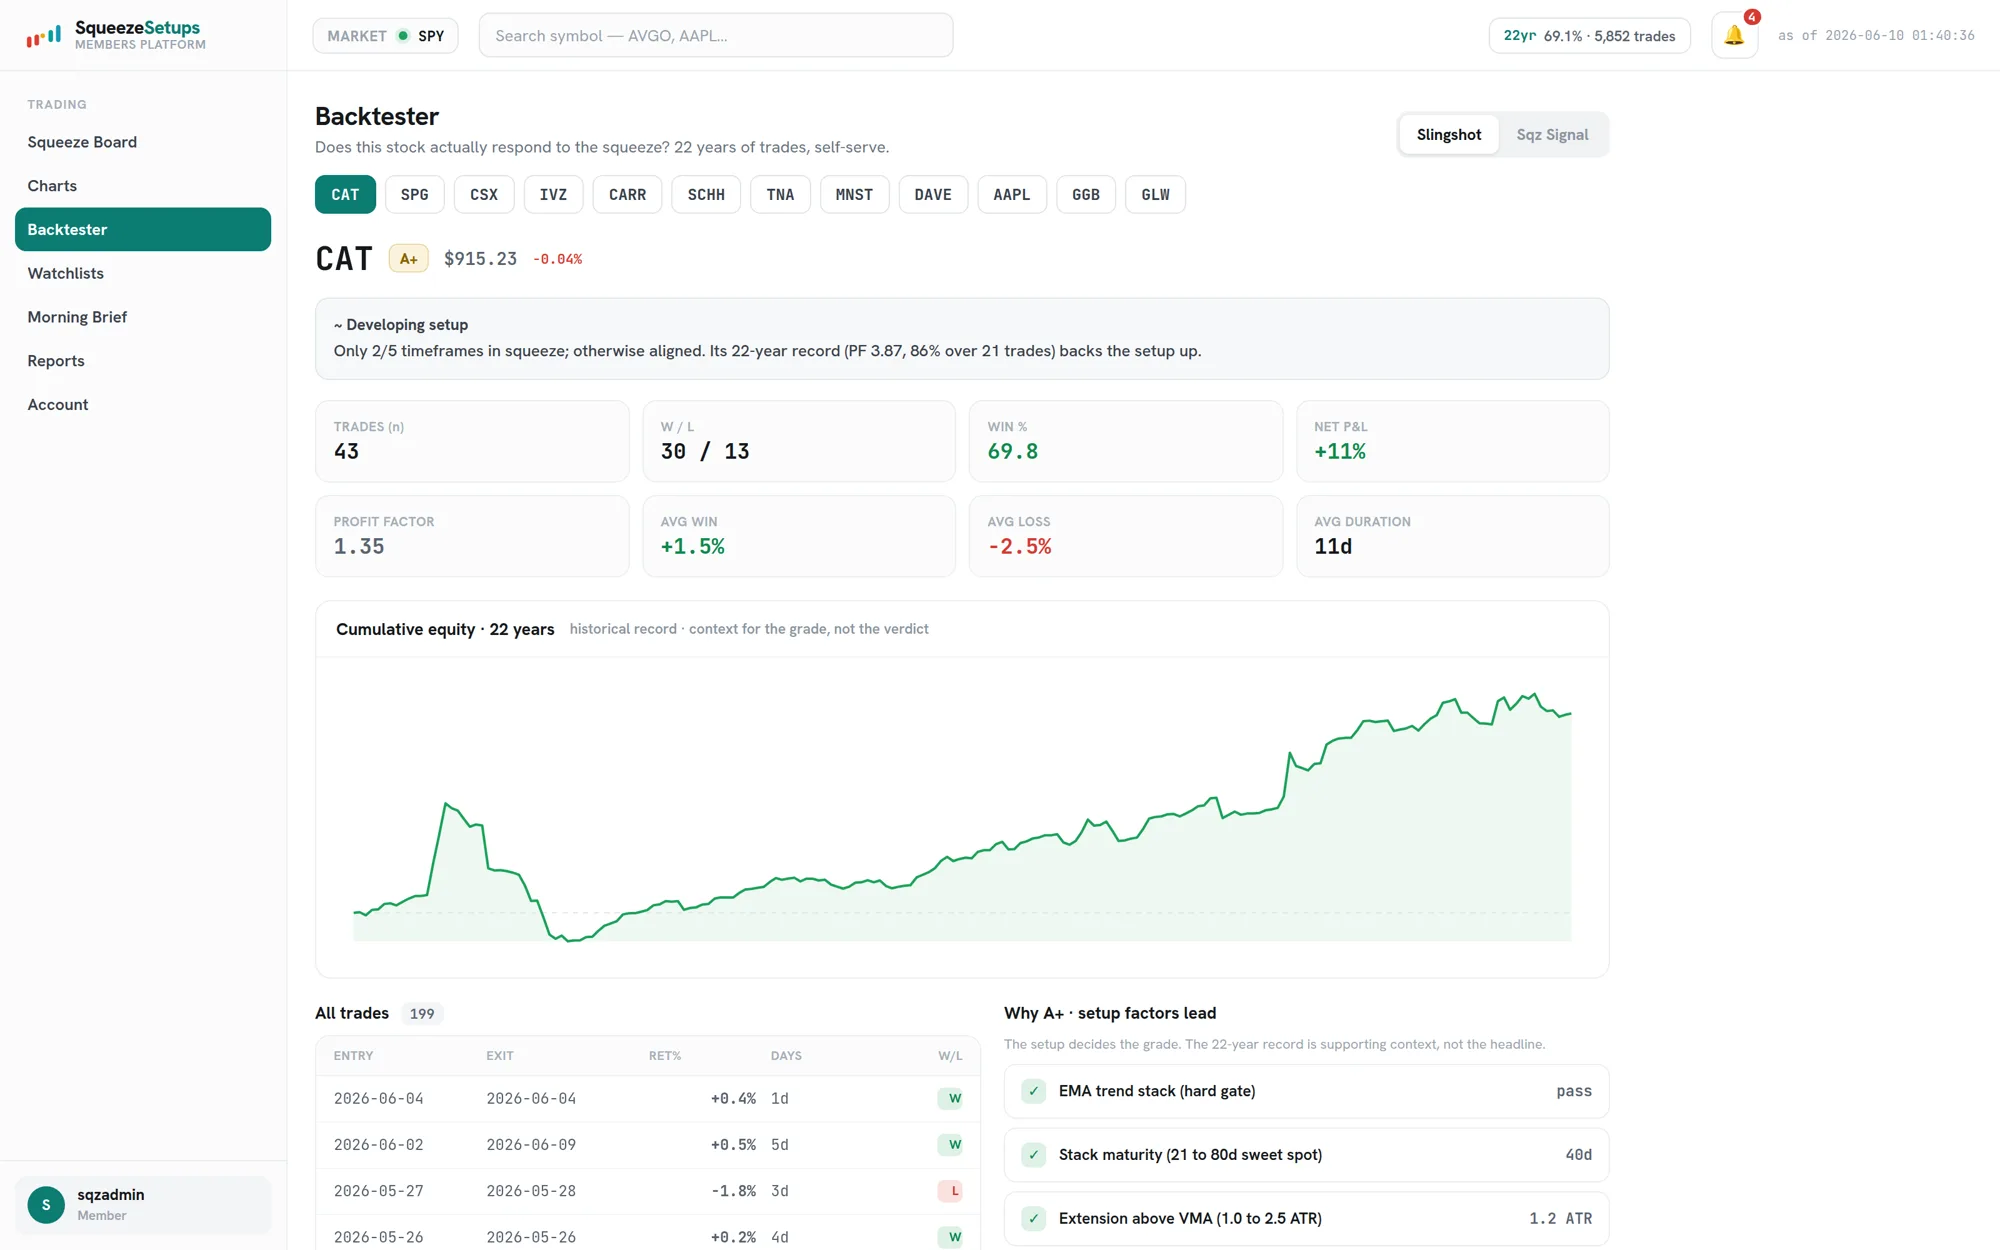The width and height of the screenshot is (2000, 1250).
Task: Click the SqueezeSetups logo bars icon
Action: tap(44, 36)
